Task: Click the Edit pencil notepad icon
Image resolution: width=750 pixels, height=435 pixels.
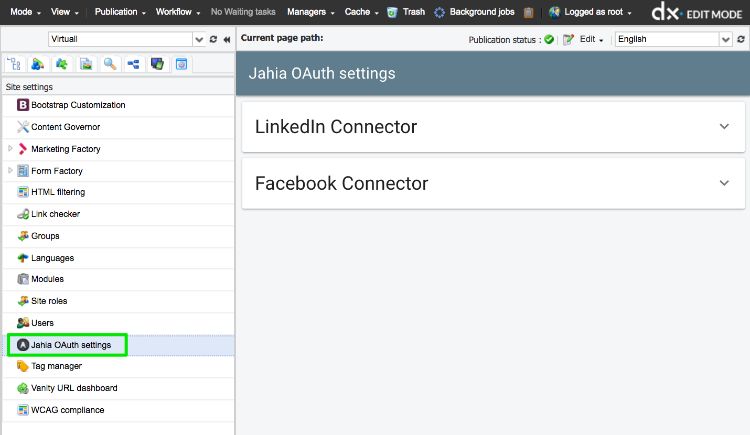Action: [x=568, y=39]
